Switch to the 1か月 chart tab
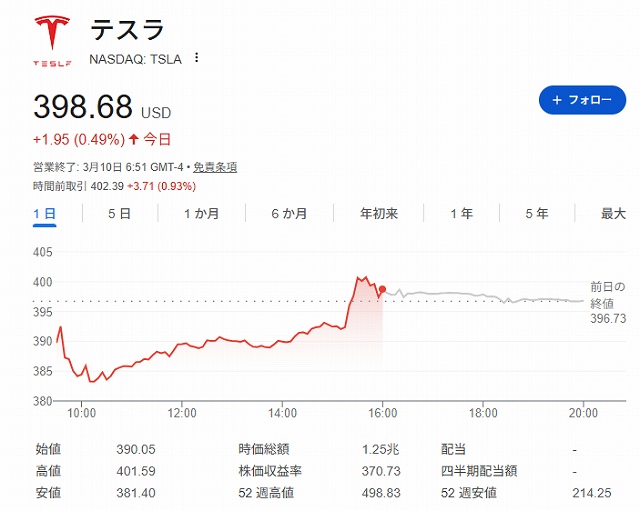Viewport: 640px width, 511px height. [201, 213]
